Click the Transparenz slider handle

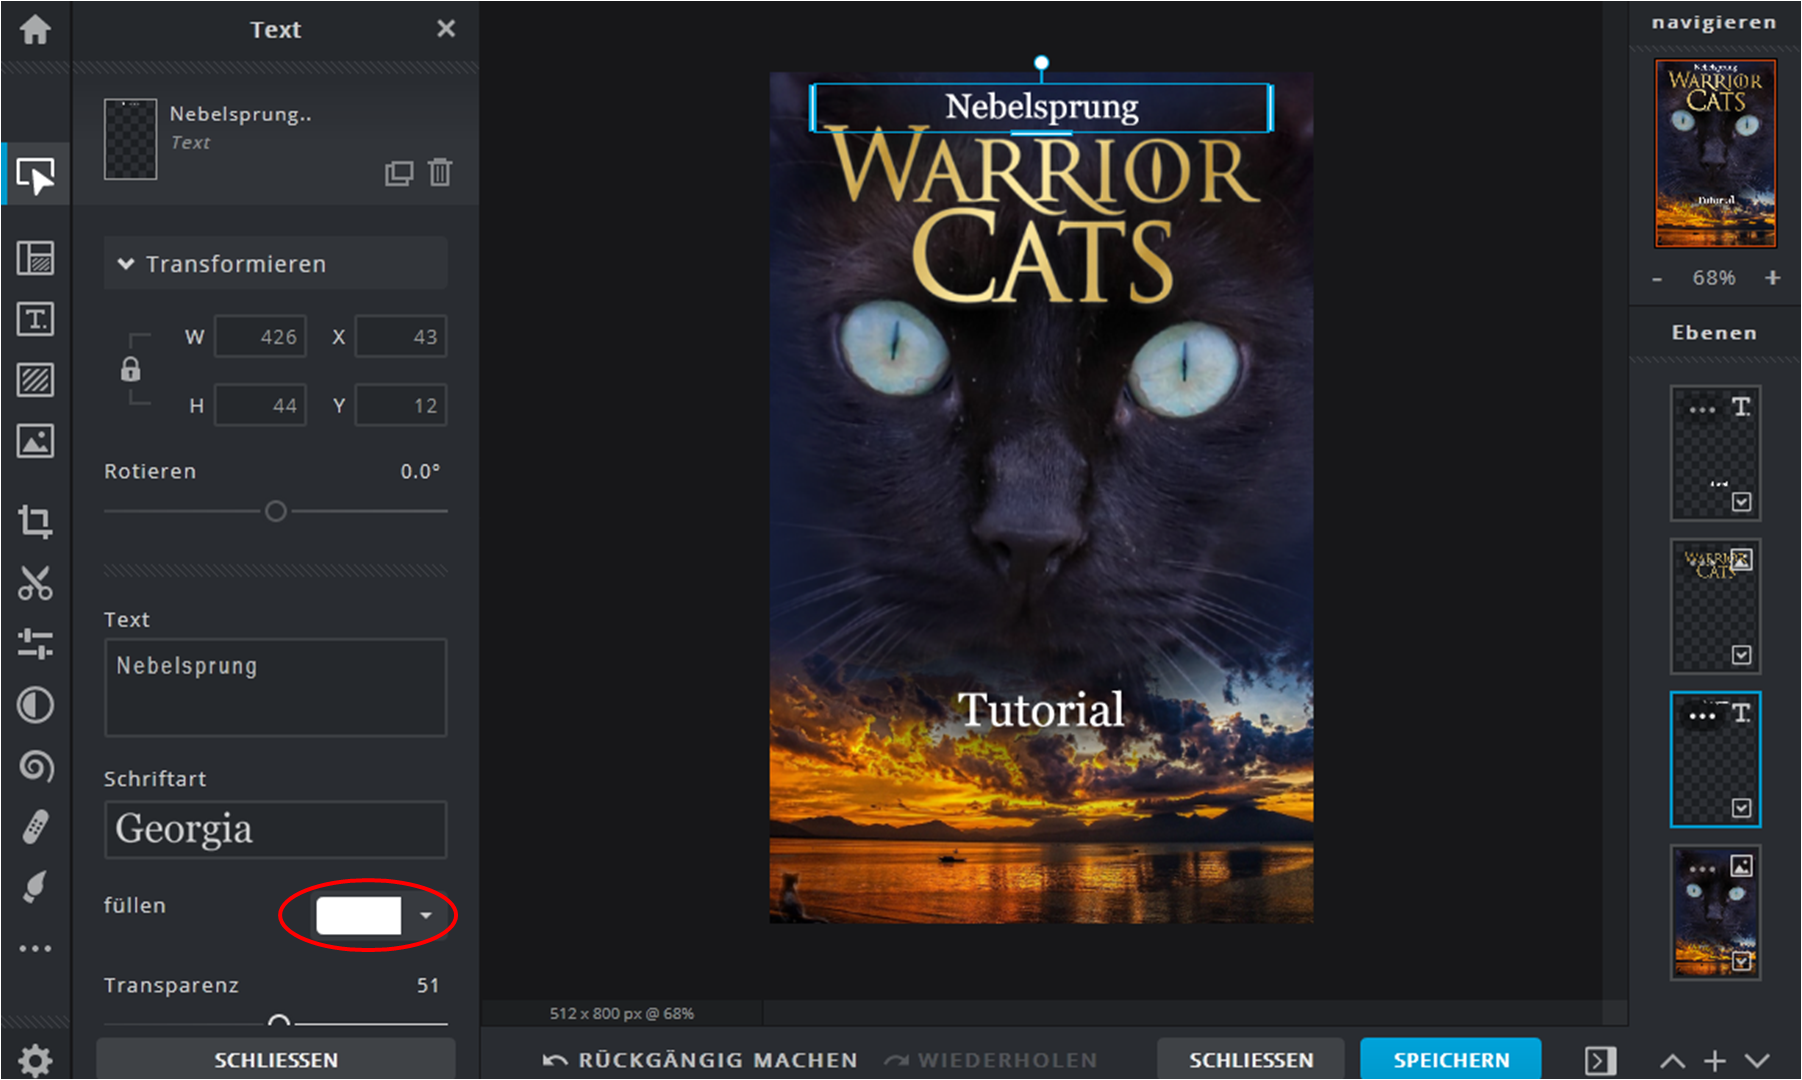click(280, 1021)
